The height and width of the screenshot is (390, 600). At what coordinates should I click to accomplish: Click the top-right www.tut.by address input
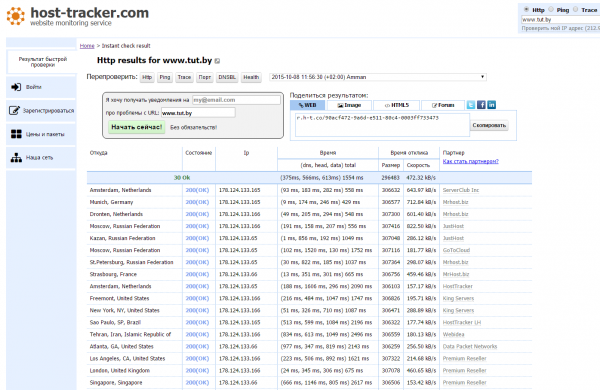click(560, 20)
